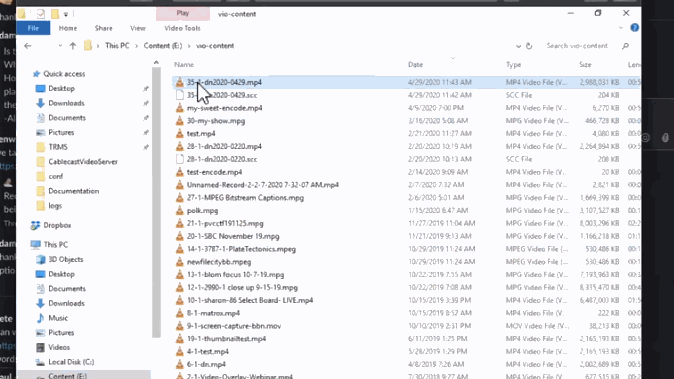Image resolution: width=674 pixels, height=379 pixels.
Task: Select the 13-1-blom focus 10-7-19.mpg icon
Action: click(180, 275)
